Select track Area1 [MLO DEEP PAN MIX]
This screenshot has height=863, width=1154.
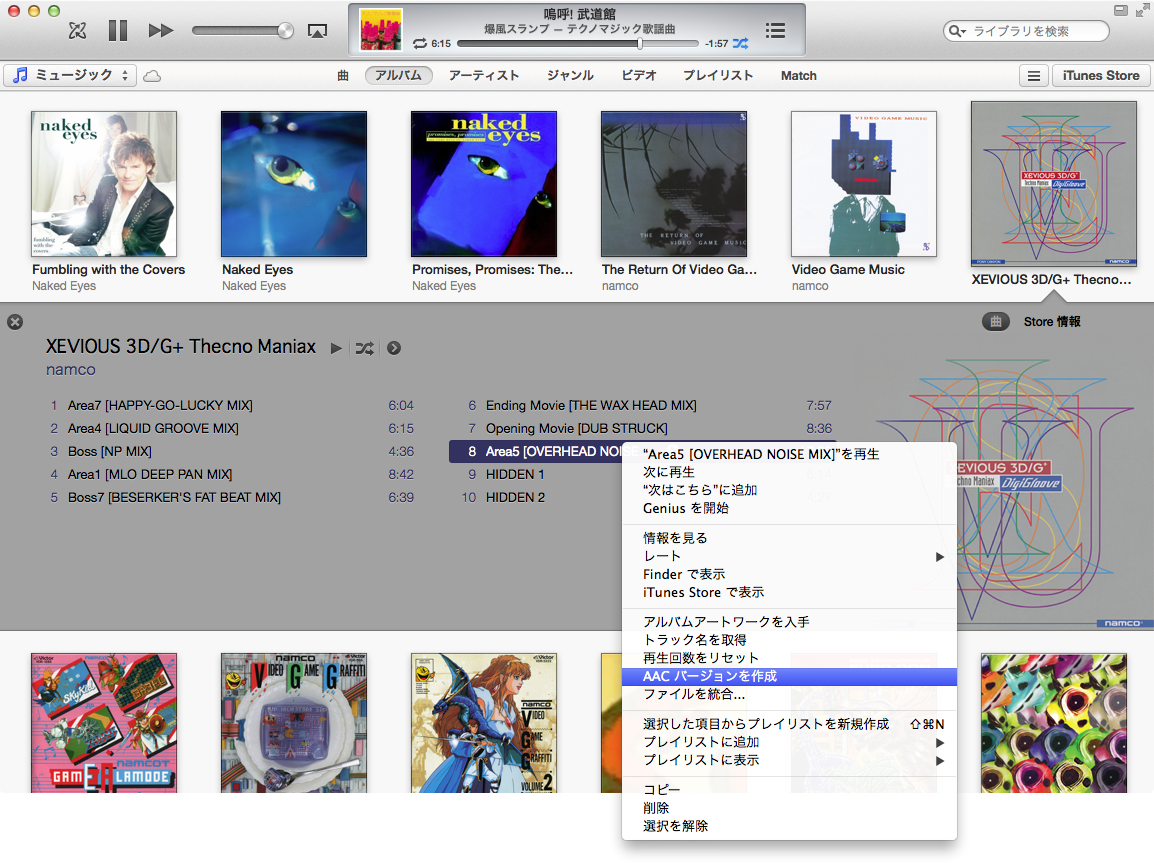point(232,475)
